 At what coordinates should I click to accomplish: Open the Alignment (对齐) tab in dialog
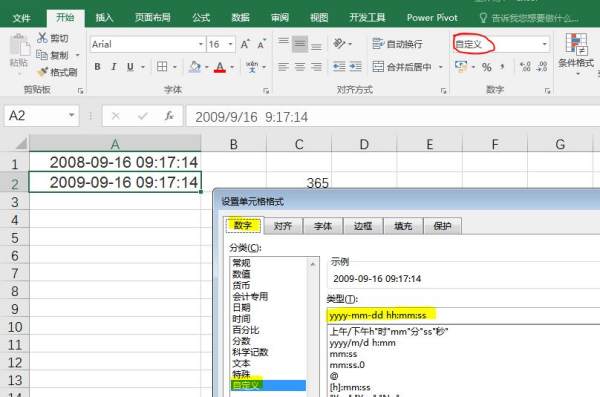(x=283, y=226)
